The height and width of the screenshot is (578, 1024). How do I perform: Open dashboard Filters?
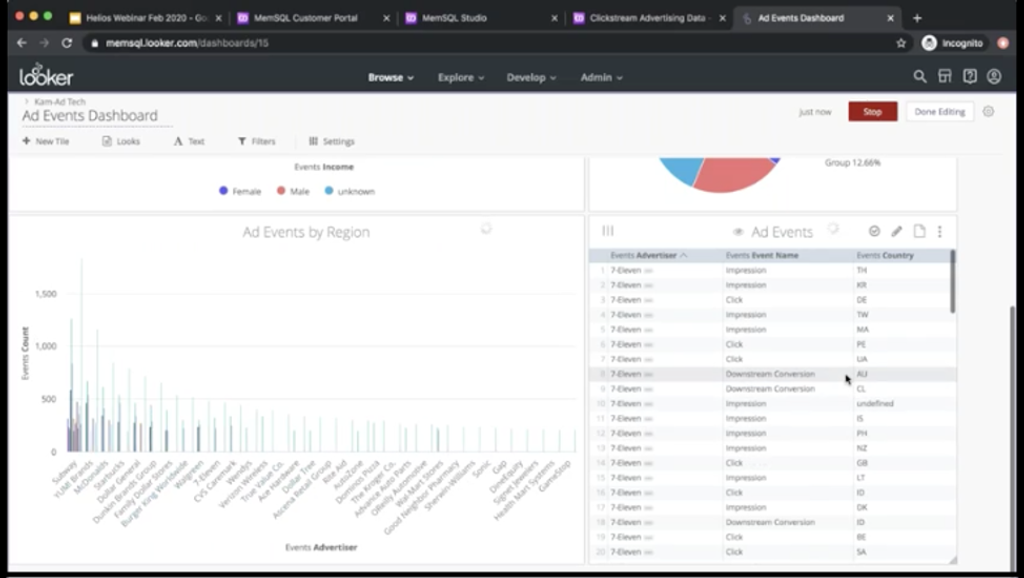click(x=257, y=141)
